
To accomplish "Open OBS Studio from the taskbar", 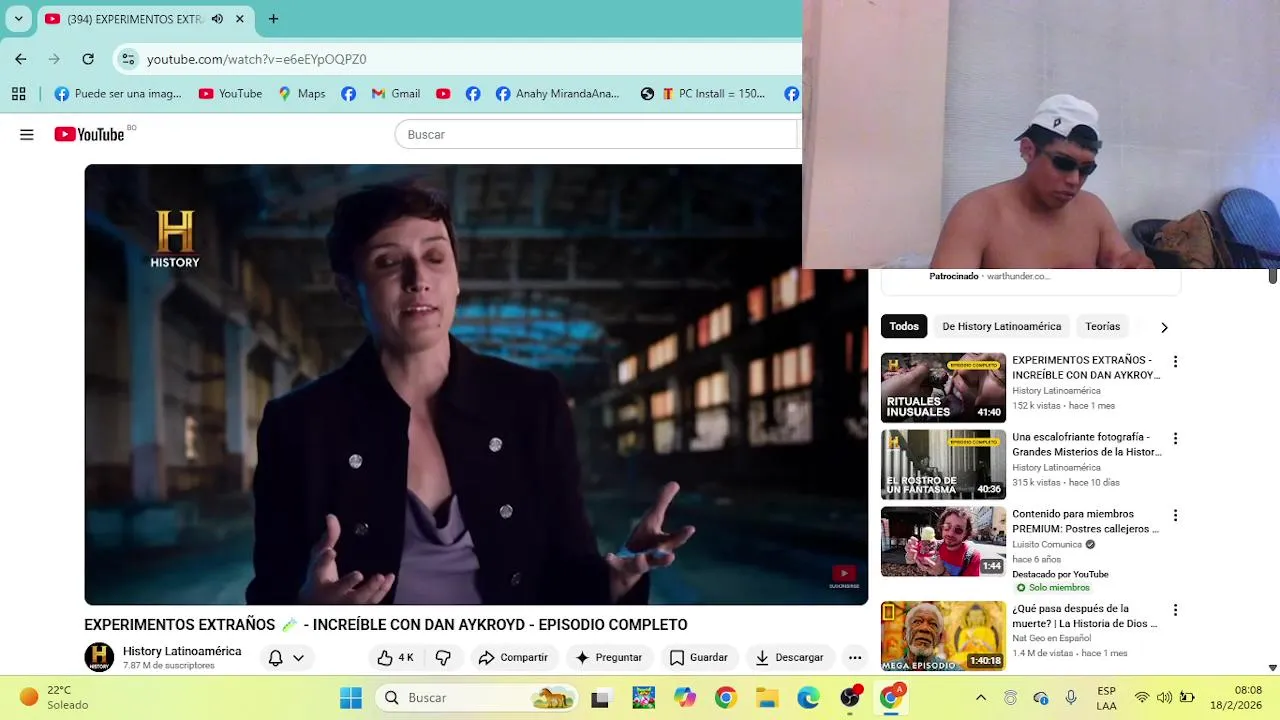I will (850, 697).
